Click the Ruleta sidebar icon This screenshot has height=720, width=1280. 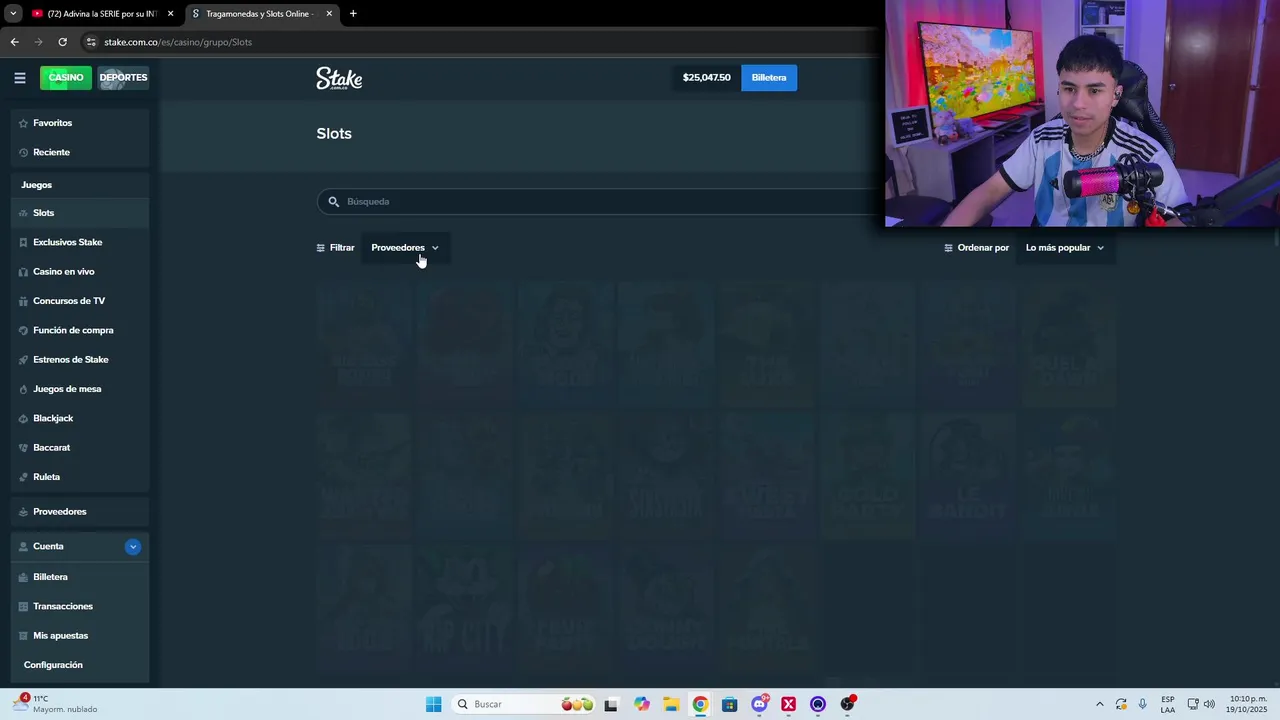pos(24,477)
